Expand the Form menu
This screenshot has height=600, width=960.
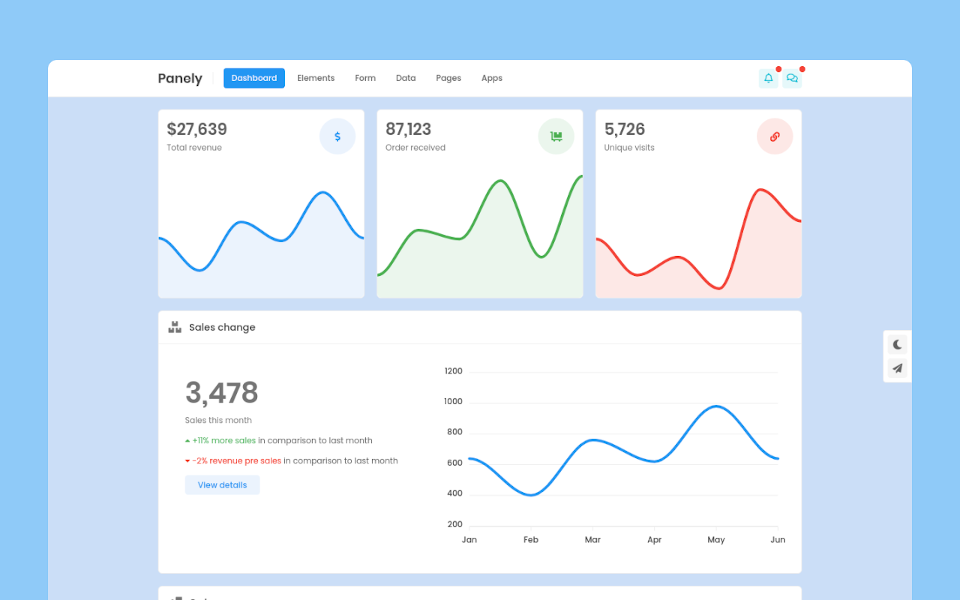[365, 78]
